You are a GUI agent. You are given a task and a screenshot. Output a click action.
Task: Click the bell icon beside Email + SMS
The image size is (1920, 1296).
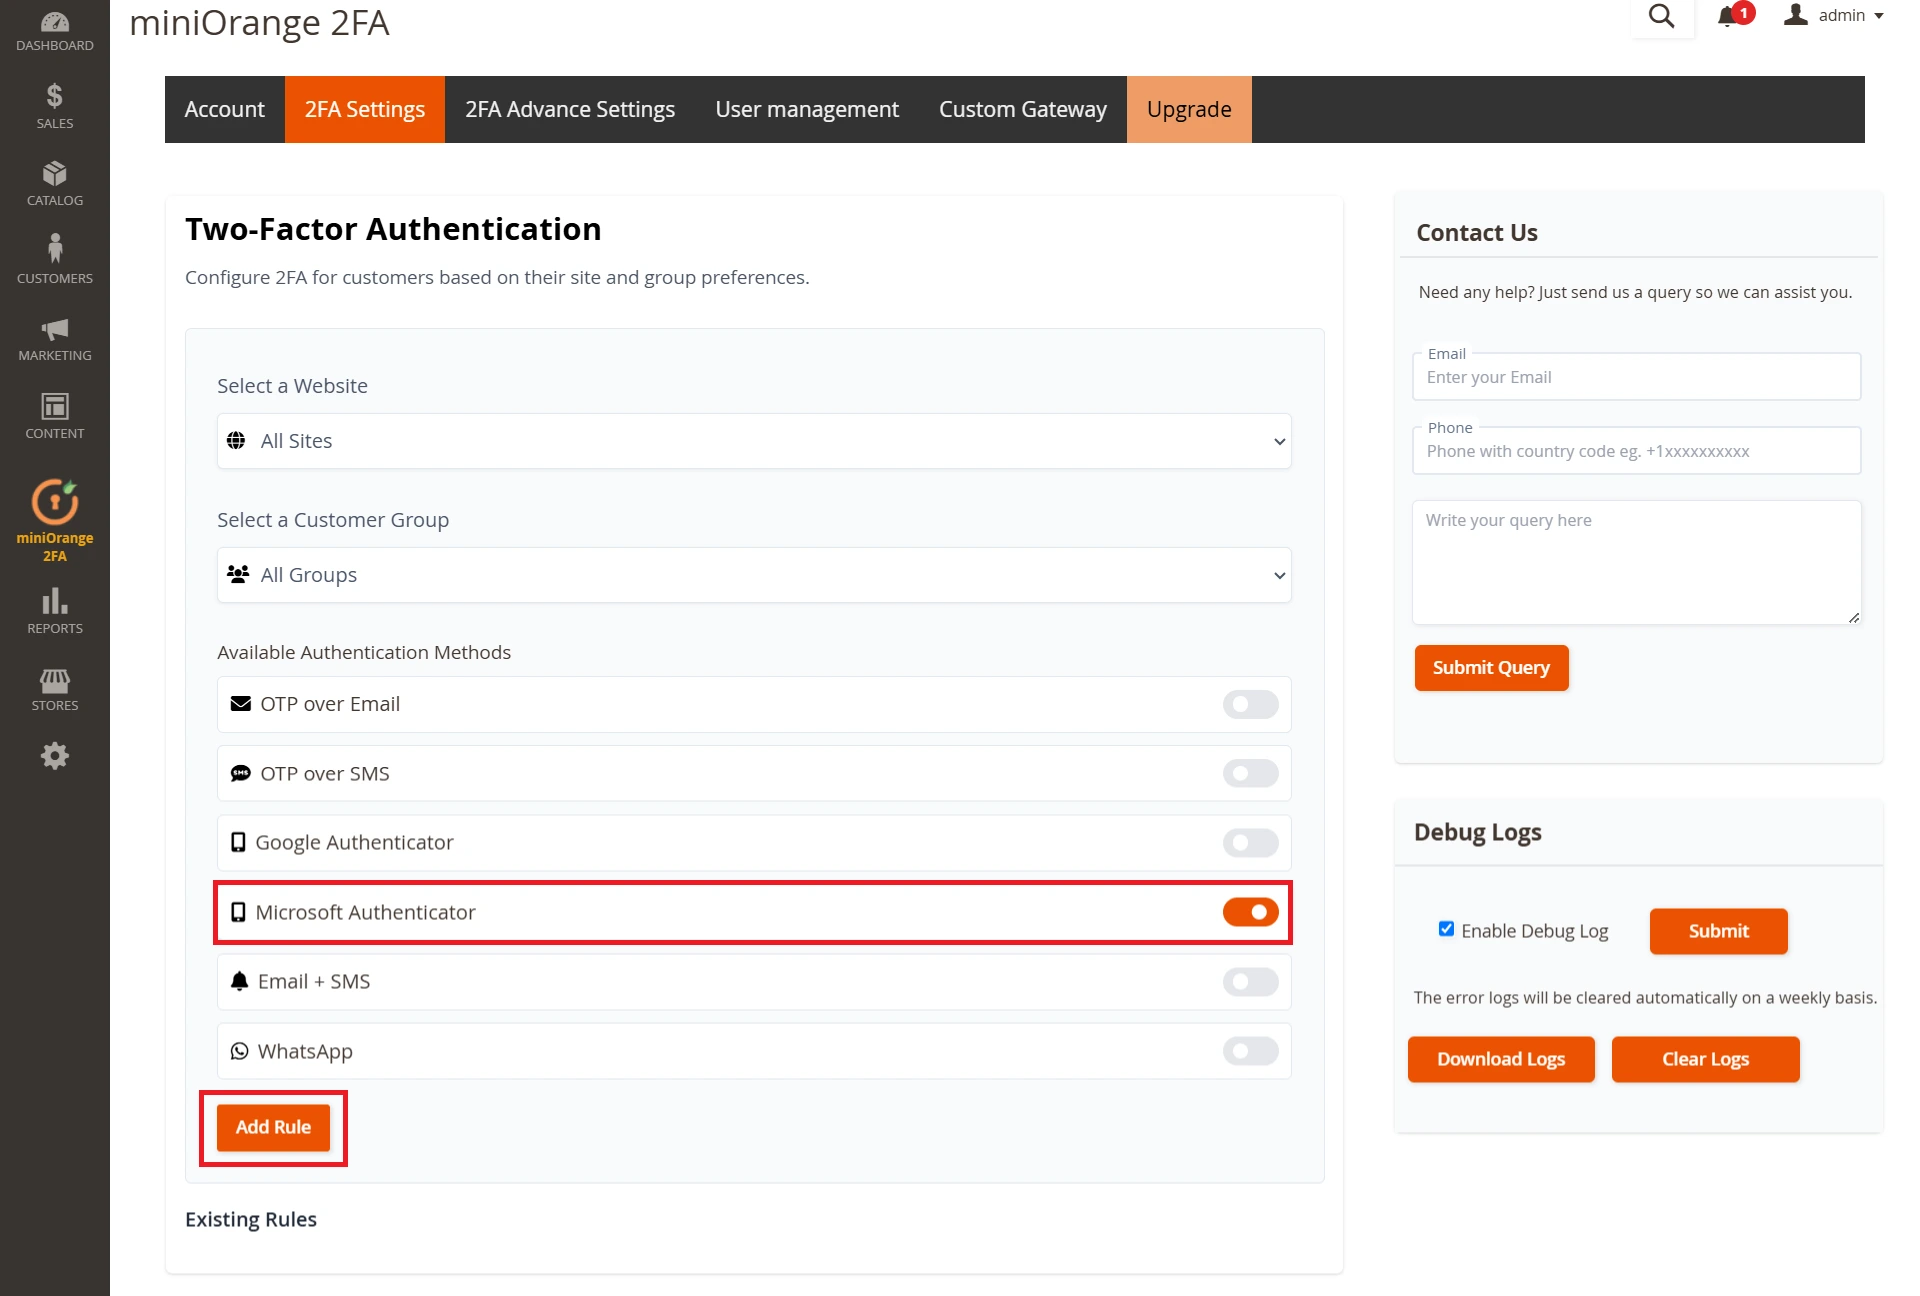pyautogui.click(x=239, y=981)
